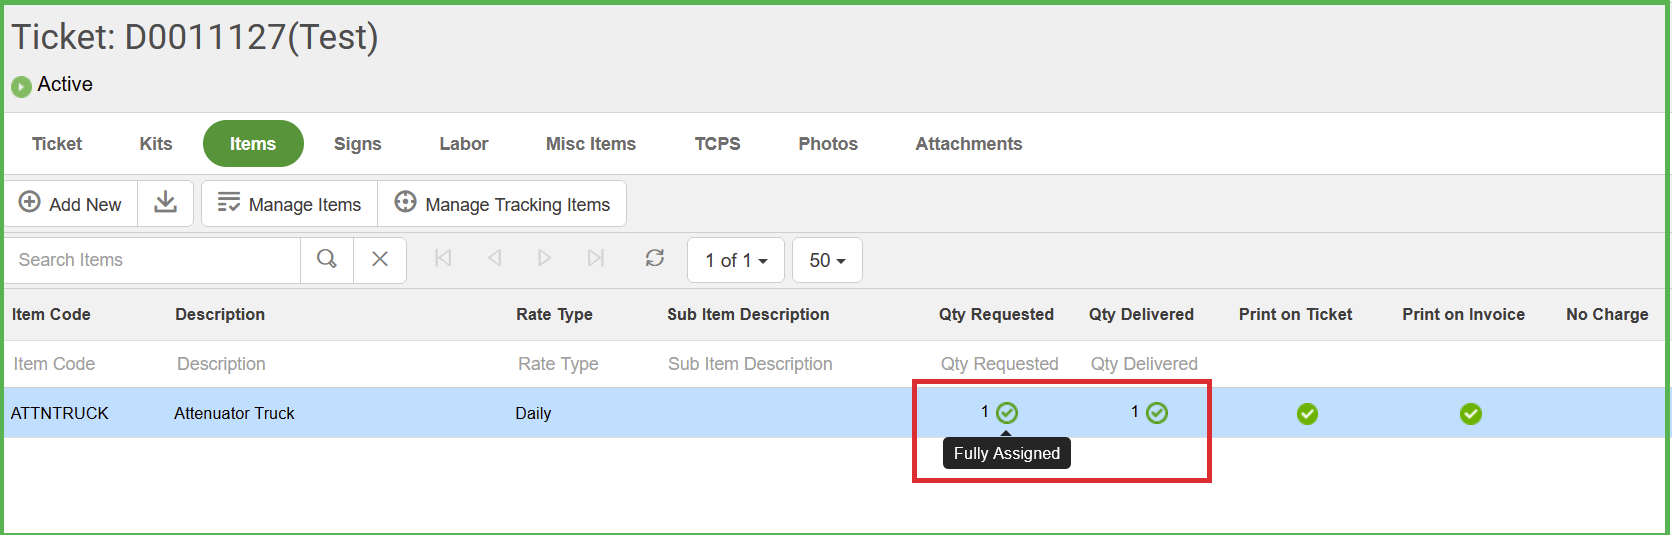
Task: Click the Manage Items button
Action: [290, 204]
